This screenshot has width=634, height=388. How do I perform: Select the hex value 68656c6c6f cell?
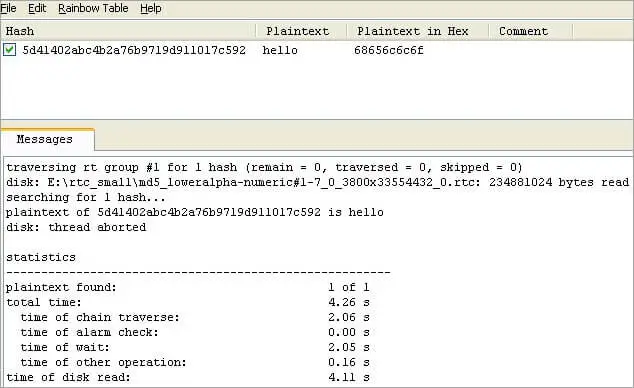coord(389,50)
